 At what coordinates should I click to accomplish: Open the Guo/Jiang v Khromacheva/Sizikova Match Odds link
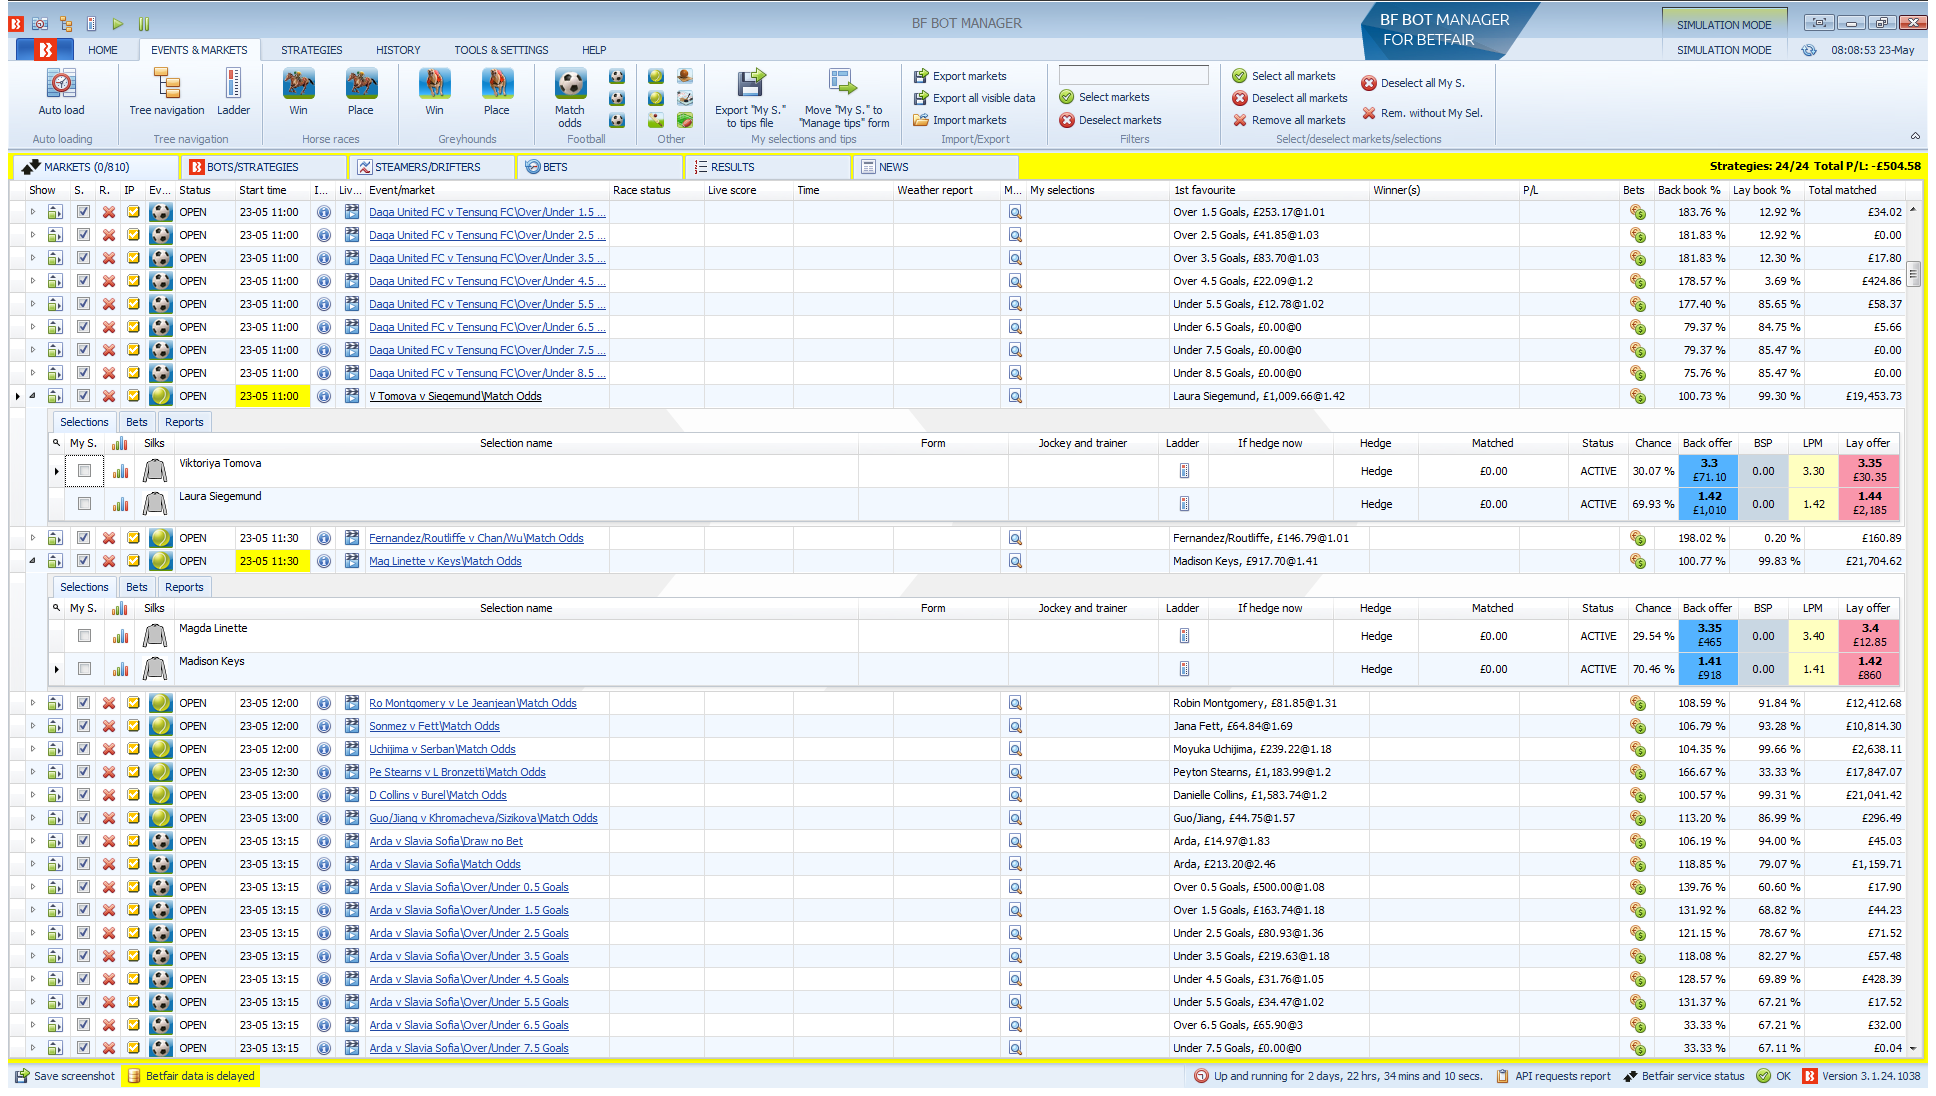pyautogui.click(x=483, y=819)
